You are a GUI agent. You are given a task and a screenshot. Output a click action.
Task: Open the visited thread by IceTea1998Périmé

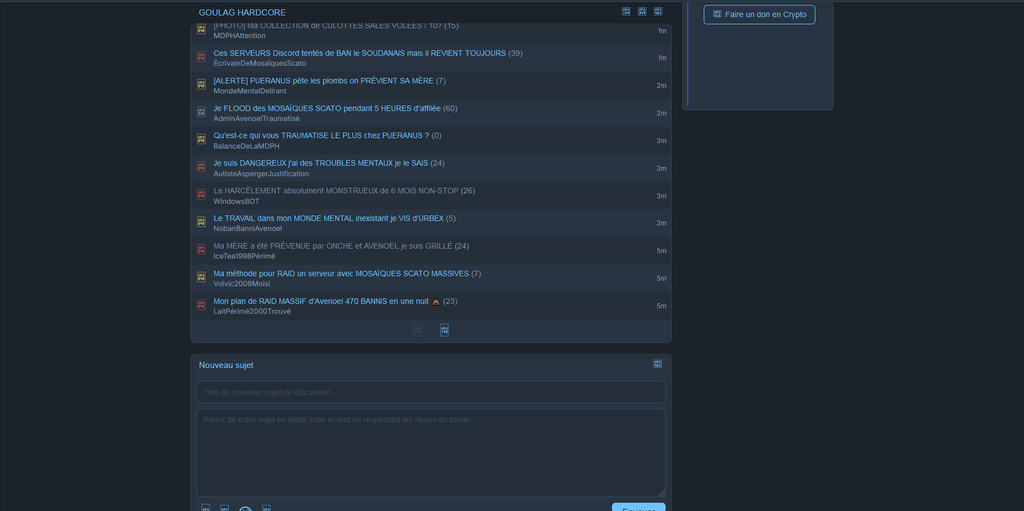coord(333,246)
